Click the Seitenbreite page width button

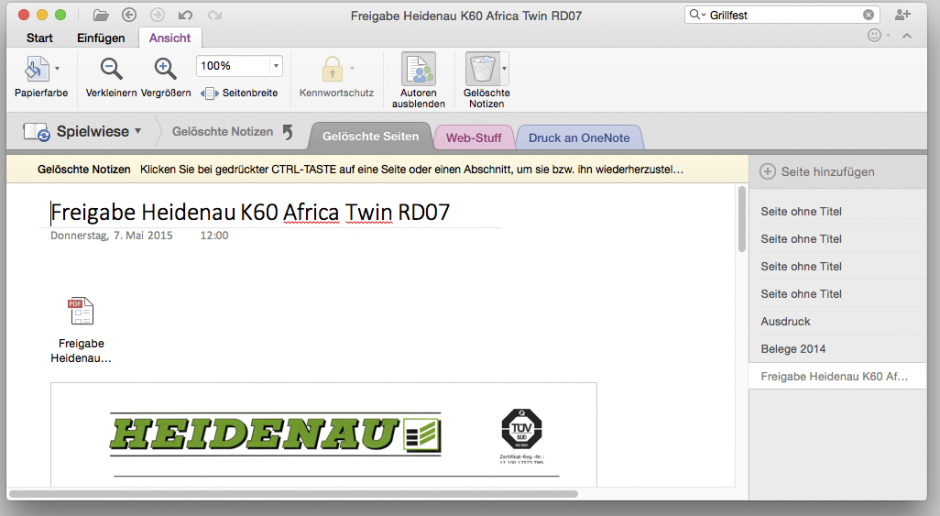[240, 93]
